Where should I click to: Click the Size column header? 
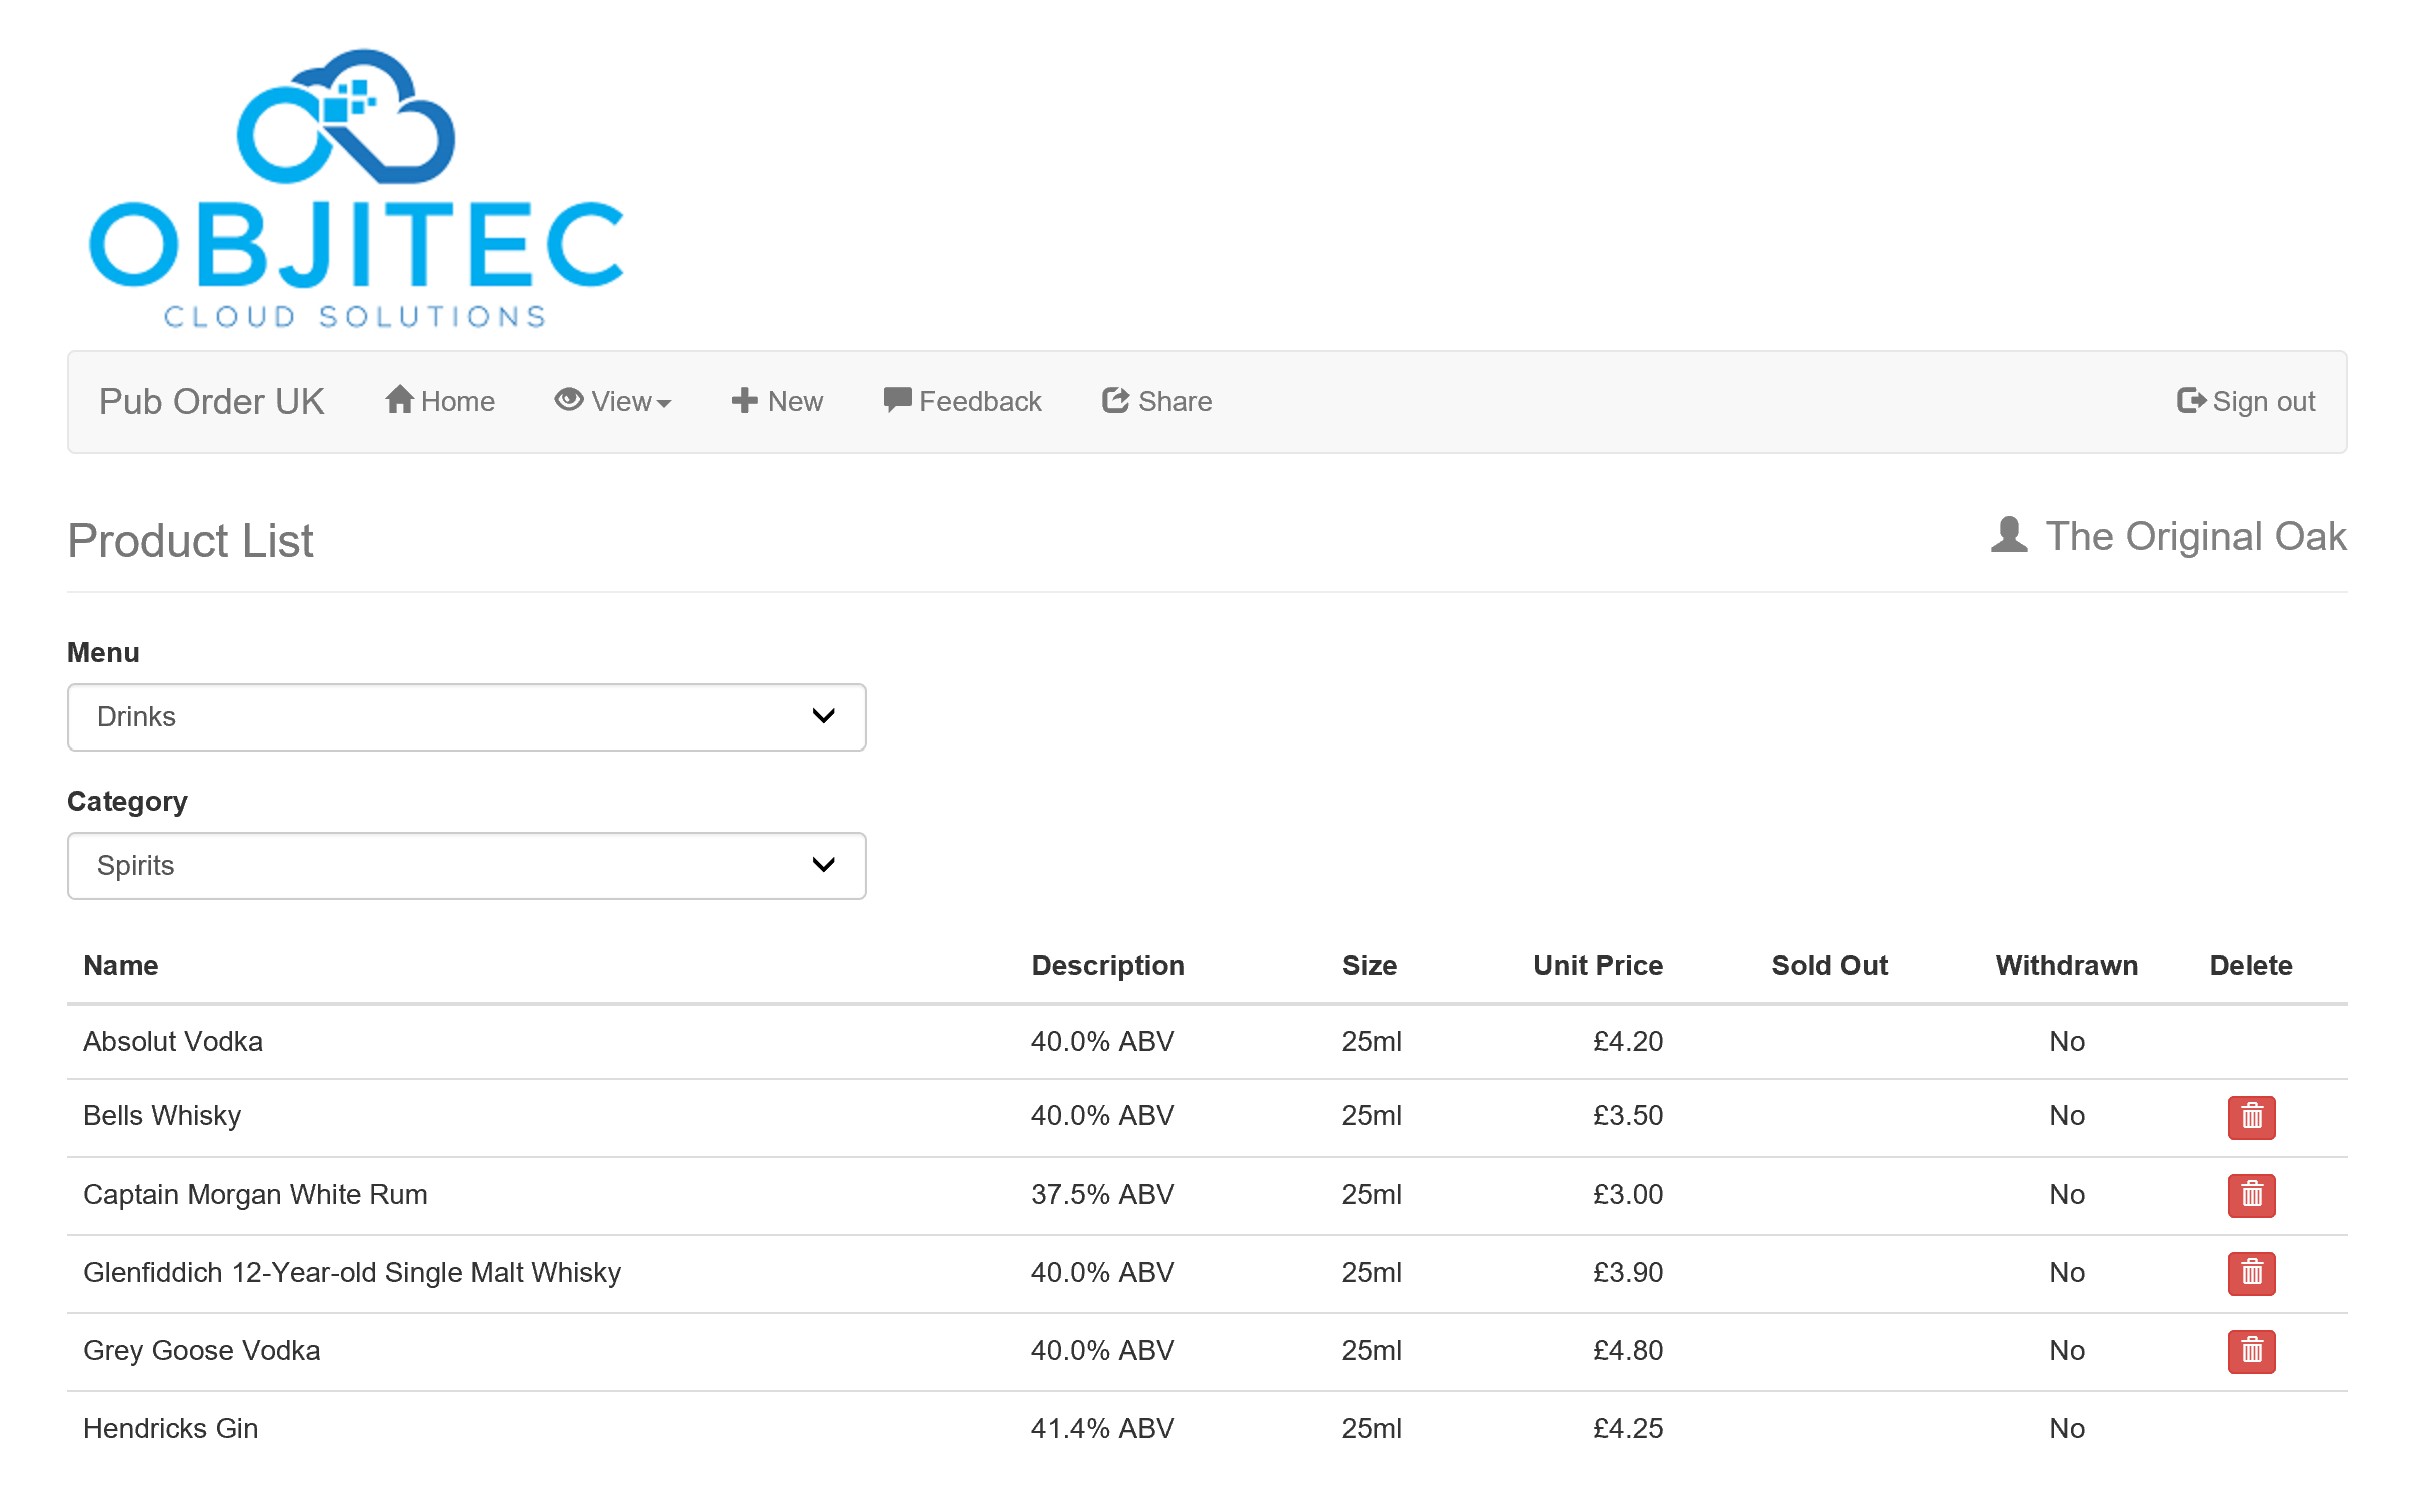[x=1369, y=966]
